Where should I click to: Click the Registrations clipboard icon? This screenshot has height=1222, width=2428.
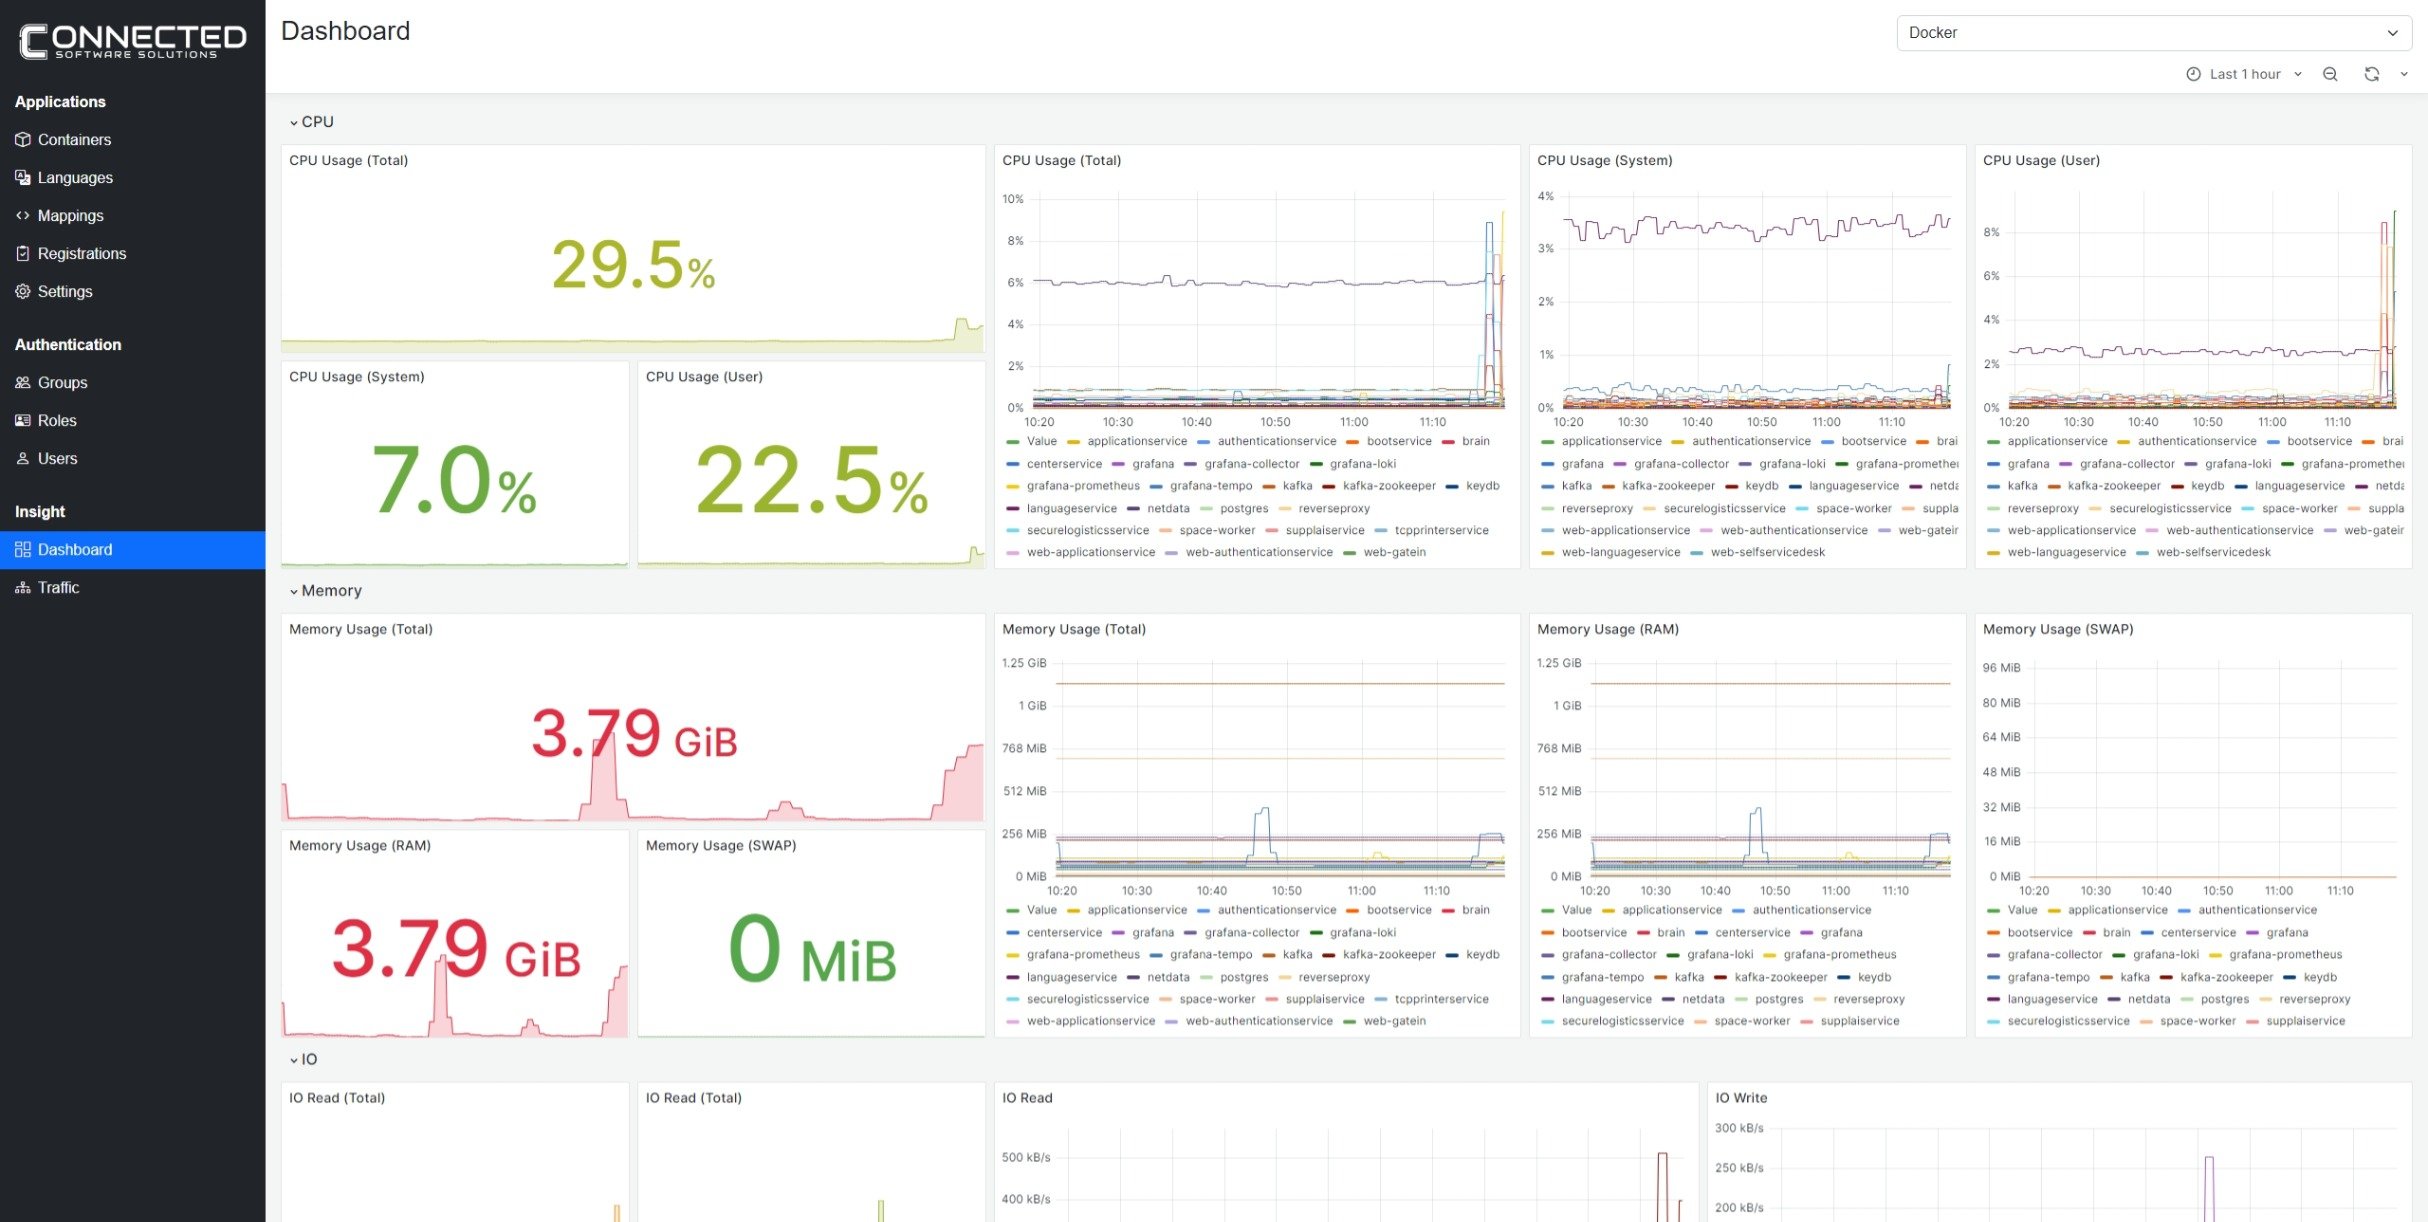pos(22,254)
